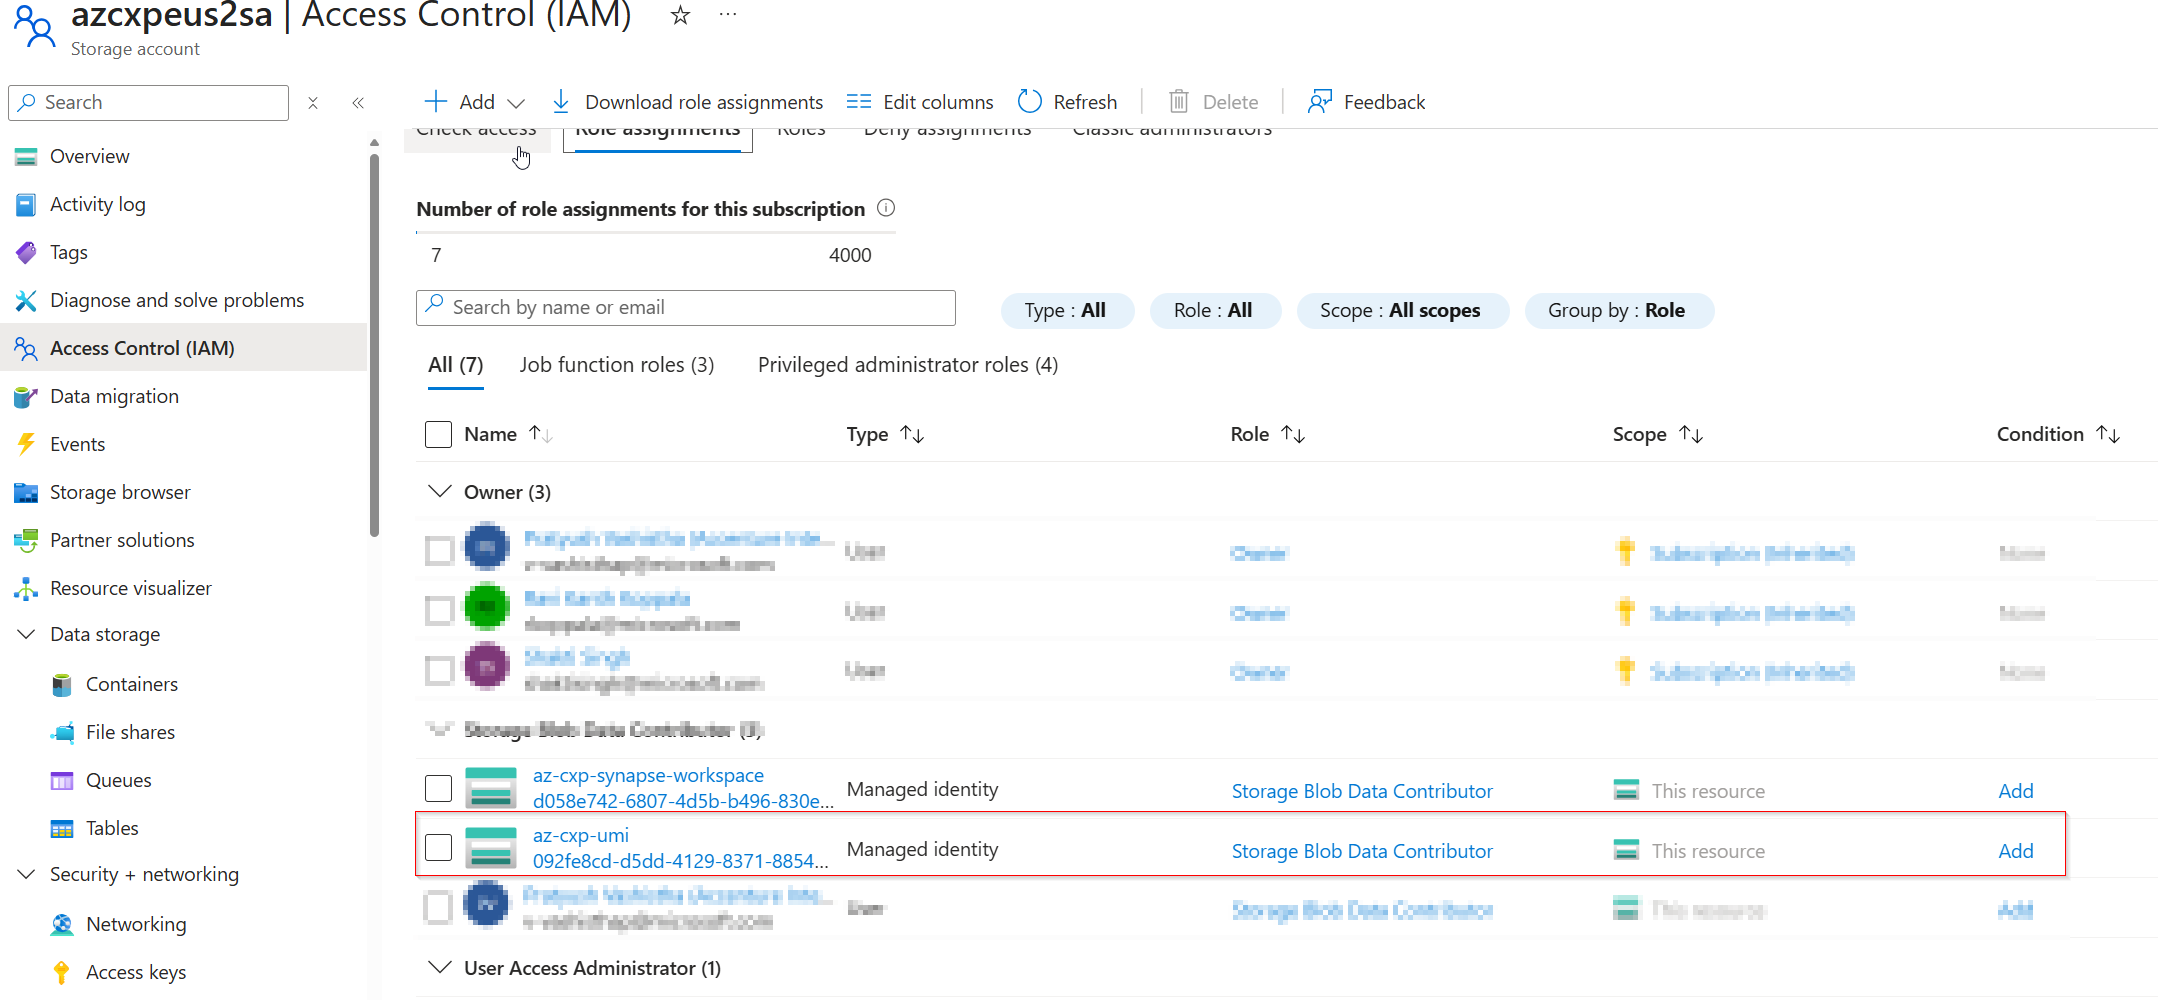Click Edit columns in the toolbar
The image size is (2158, 1000).
pyautogui.click(x=920, y=102)
